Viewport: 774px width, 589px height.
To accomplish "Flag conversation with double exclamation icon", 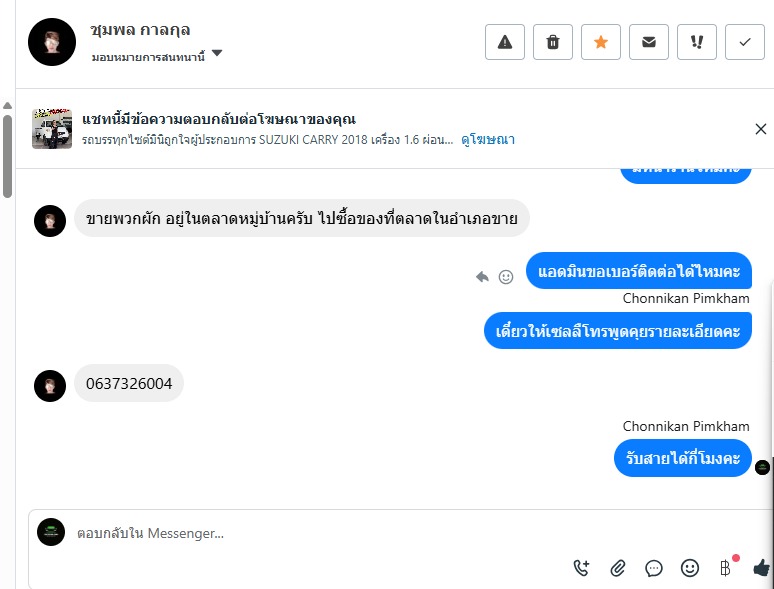I will coord(697,42).
